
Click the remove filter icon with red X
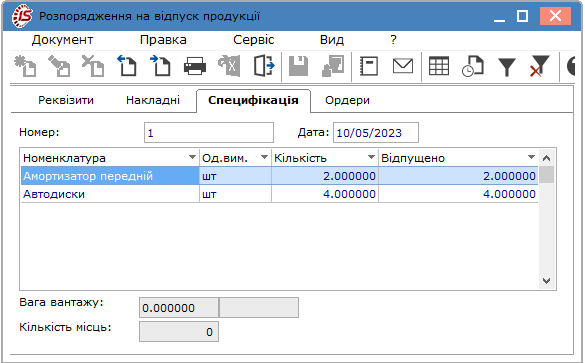click(x=539, y=66)
